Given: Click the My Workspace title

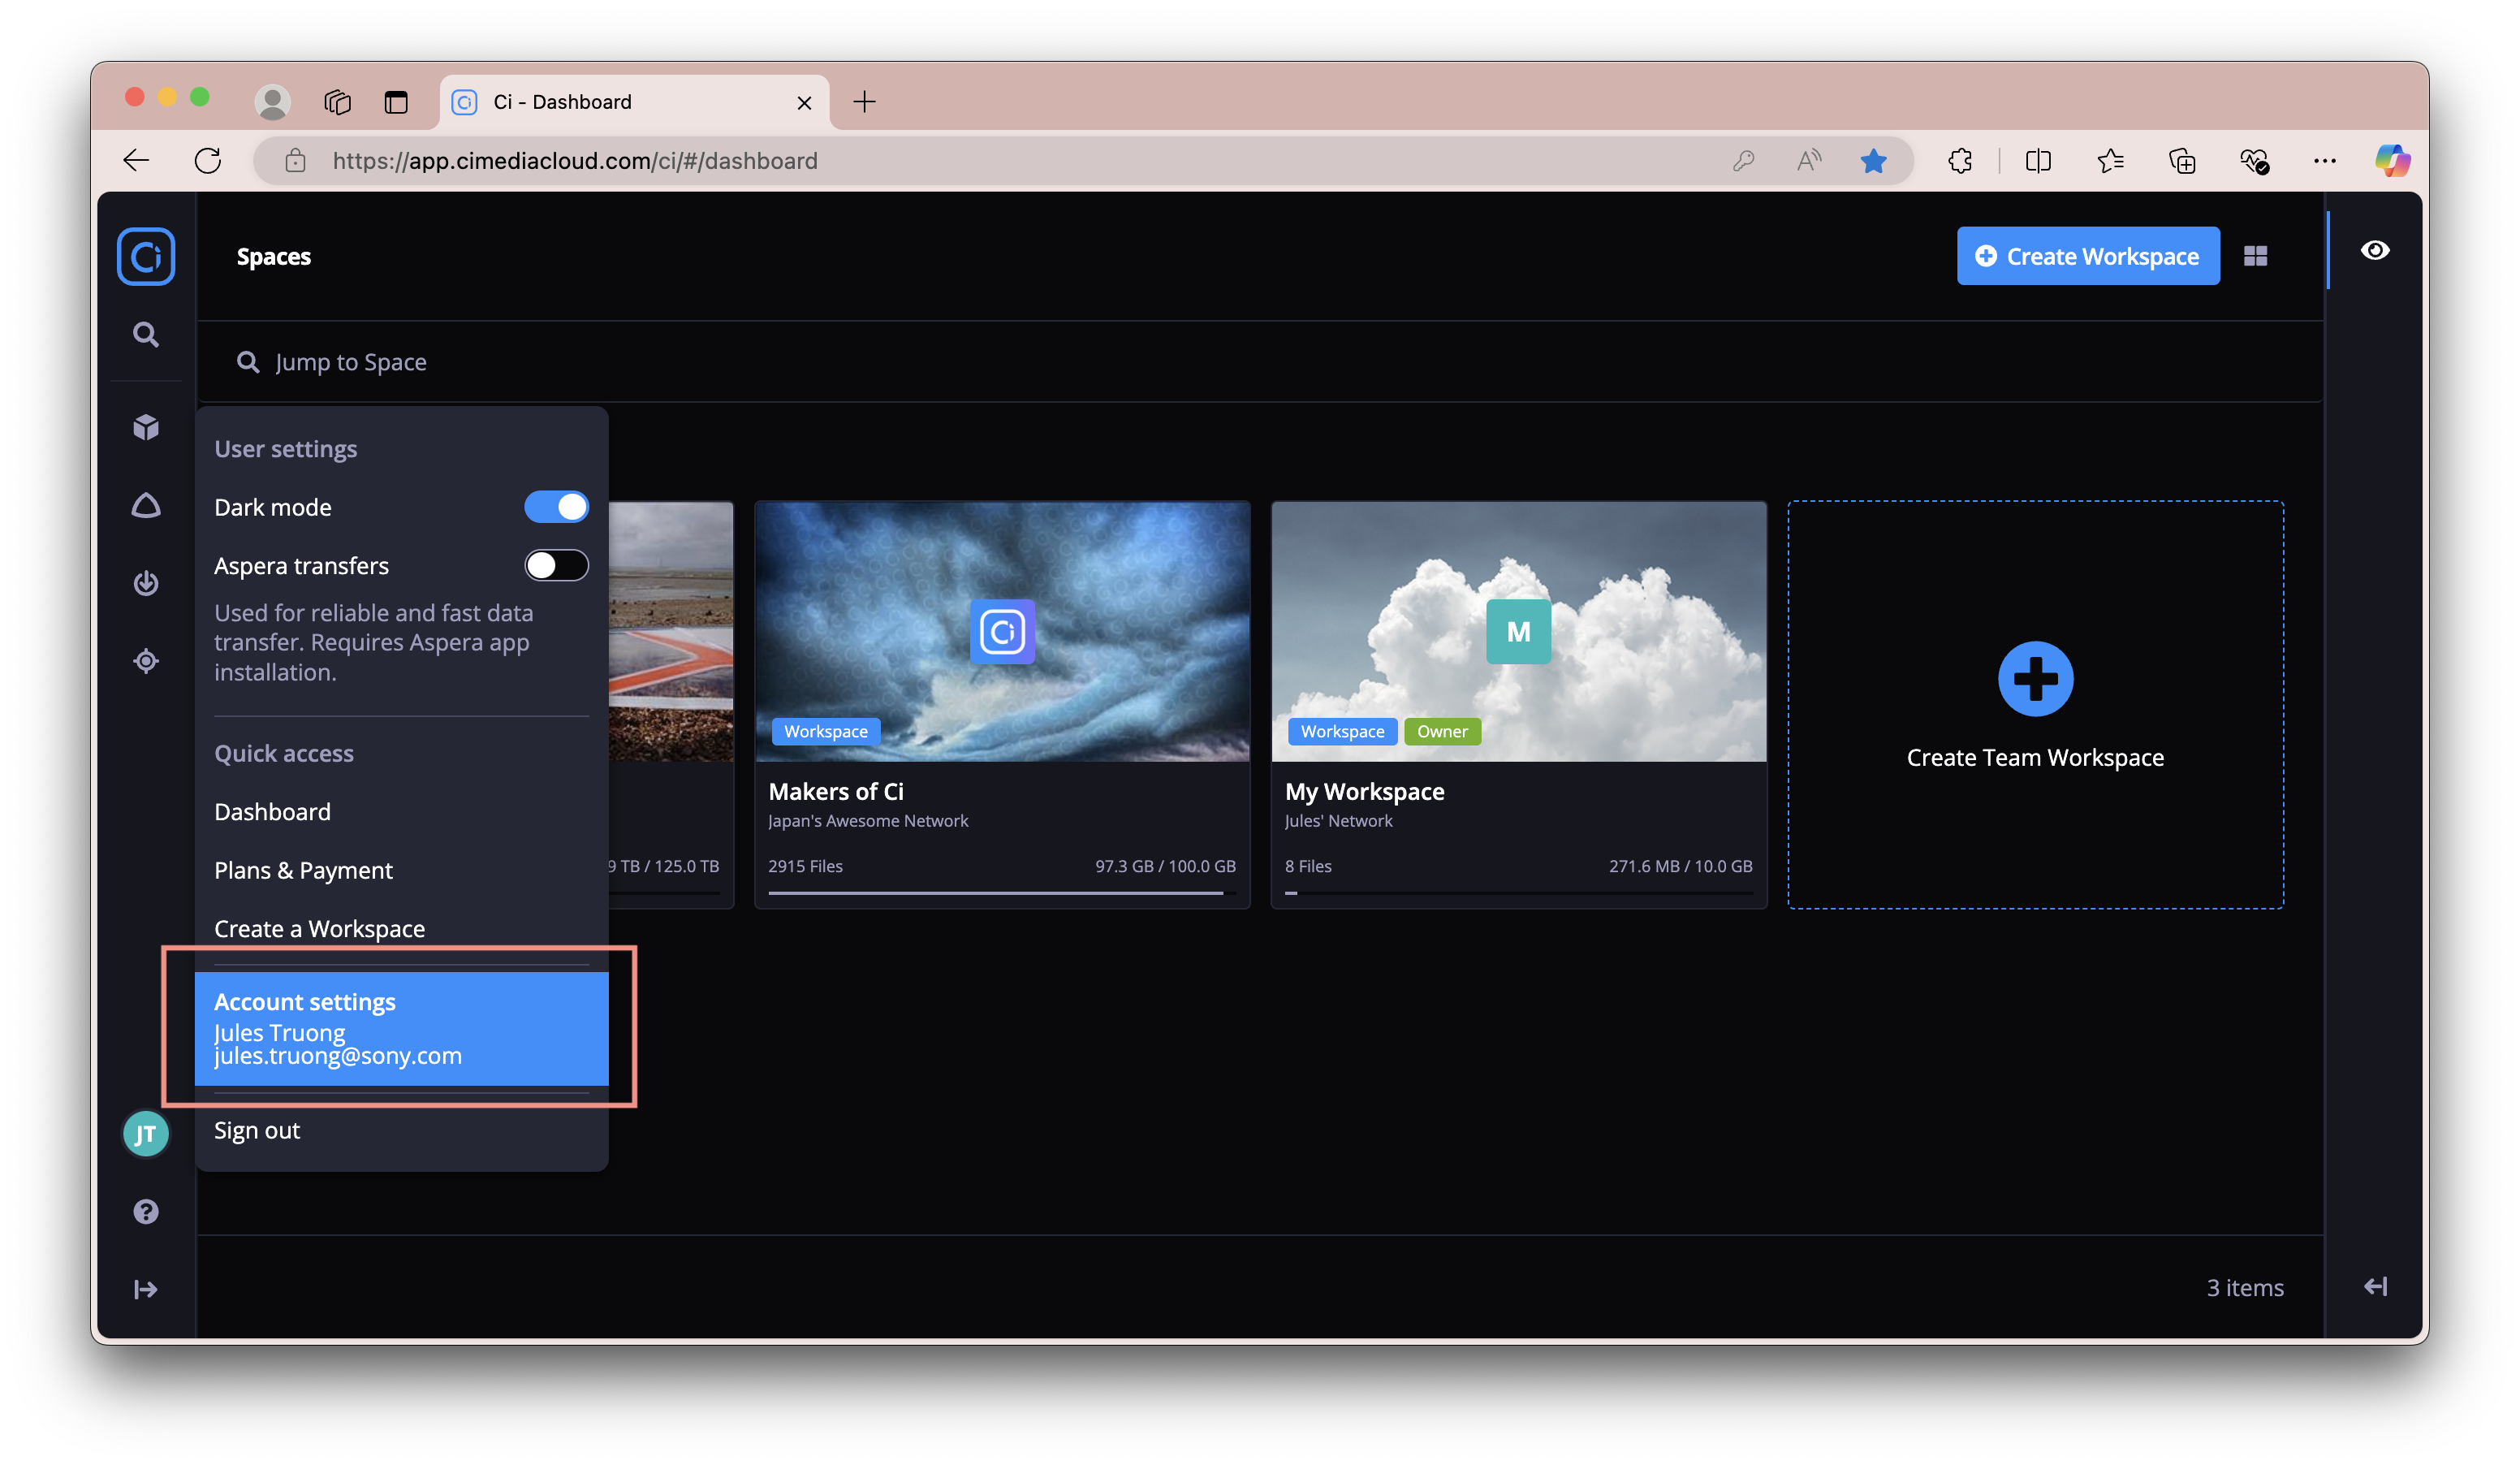Looking at the screenshot, I should point(1365,792).
